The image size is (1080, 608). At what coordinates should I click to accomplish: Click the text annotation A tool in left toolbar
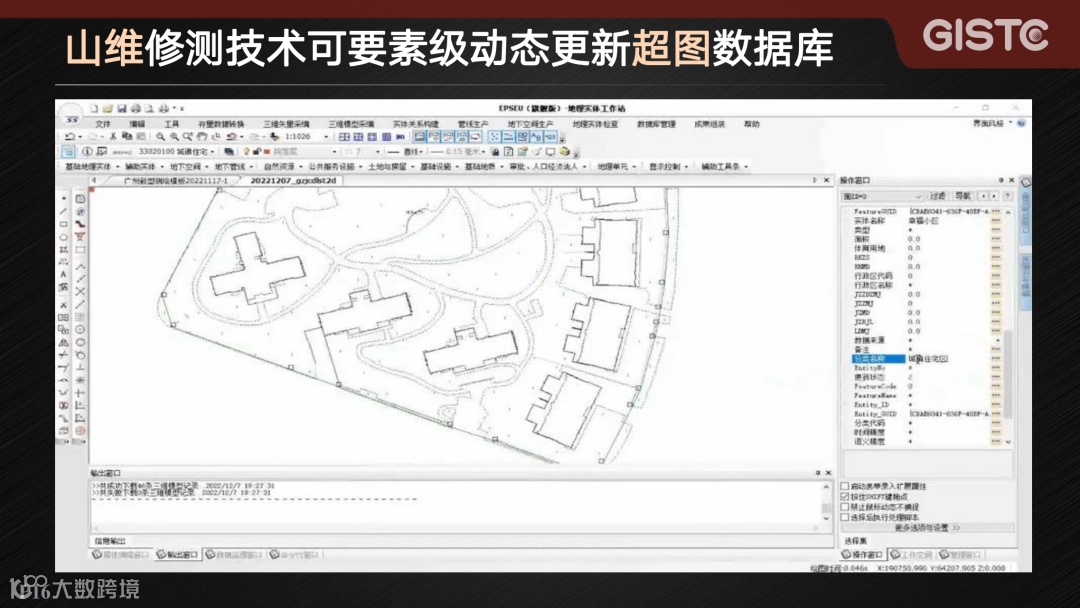point(63,274)
